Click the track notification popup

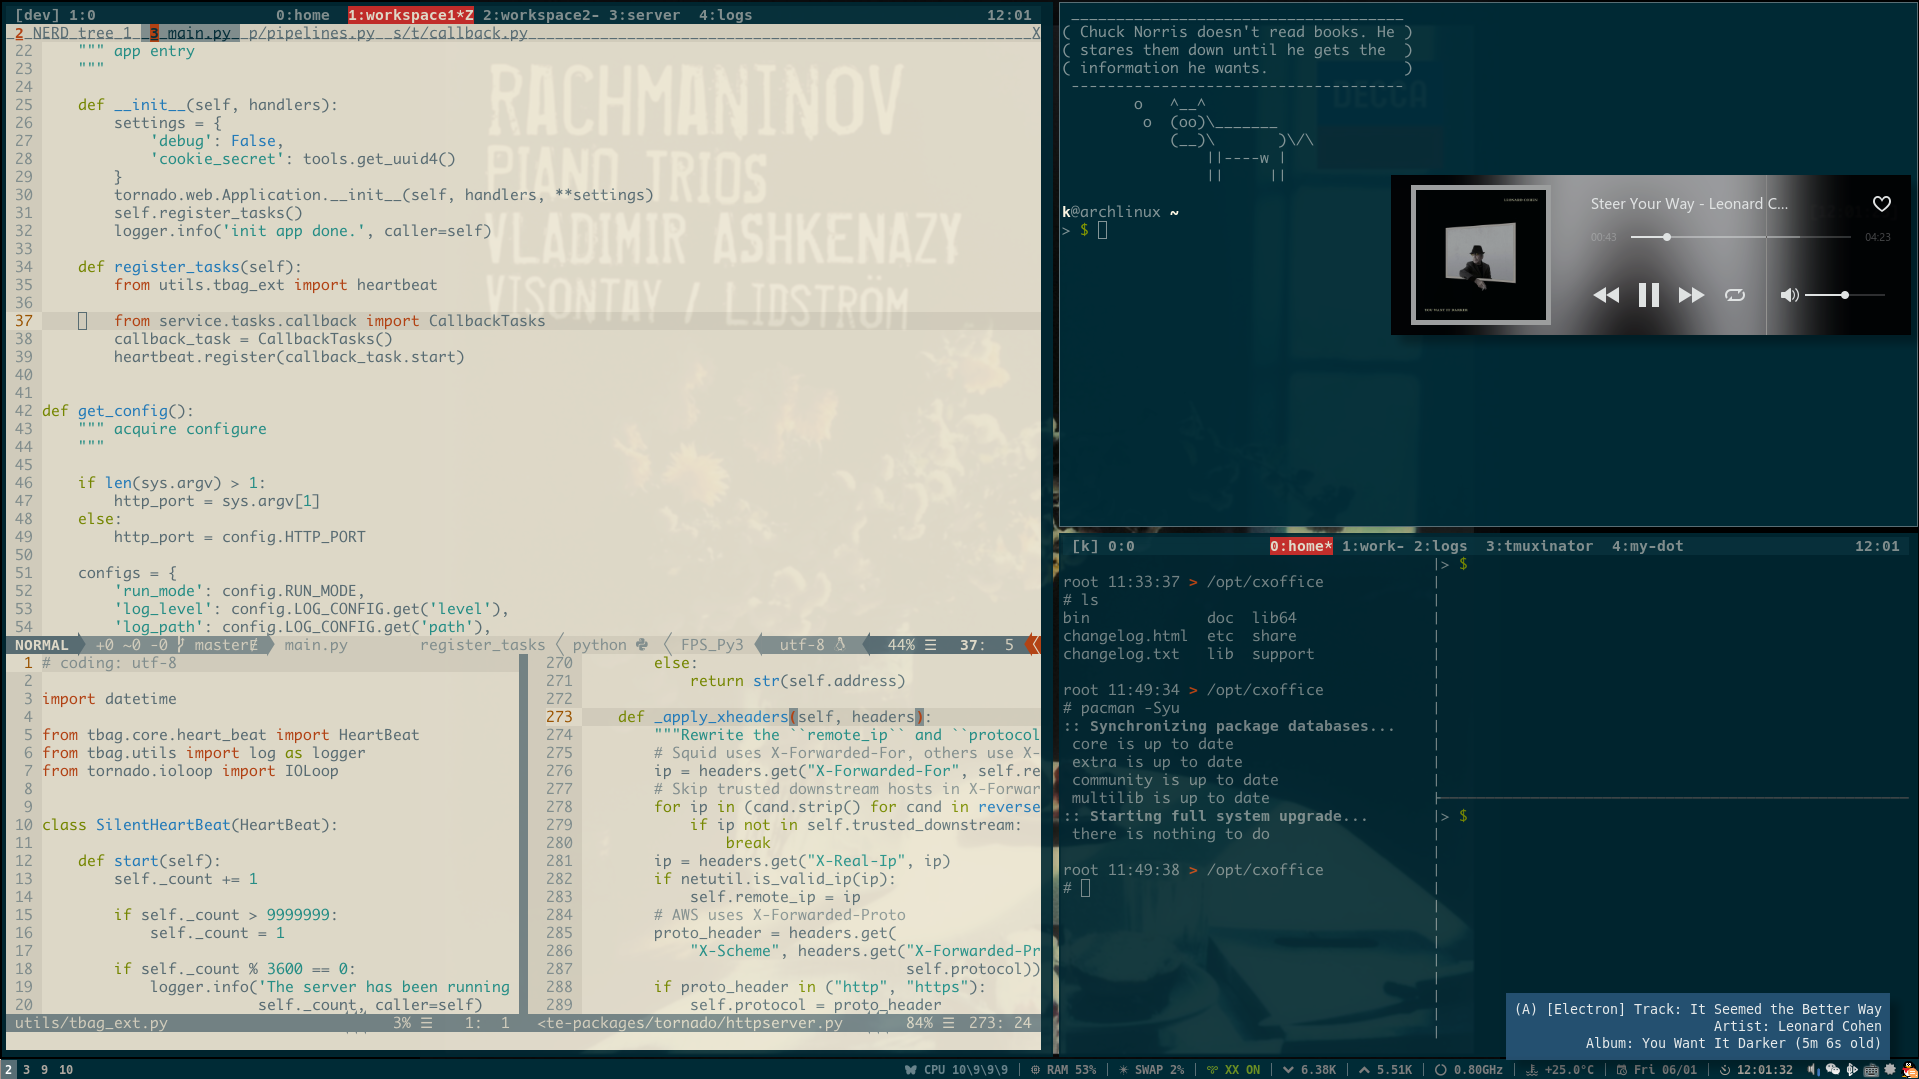tap(1697, 1026)
